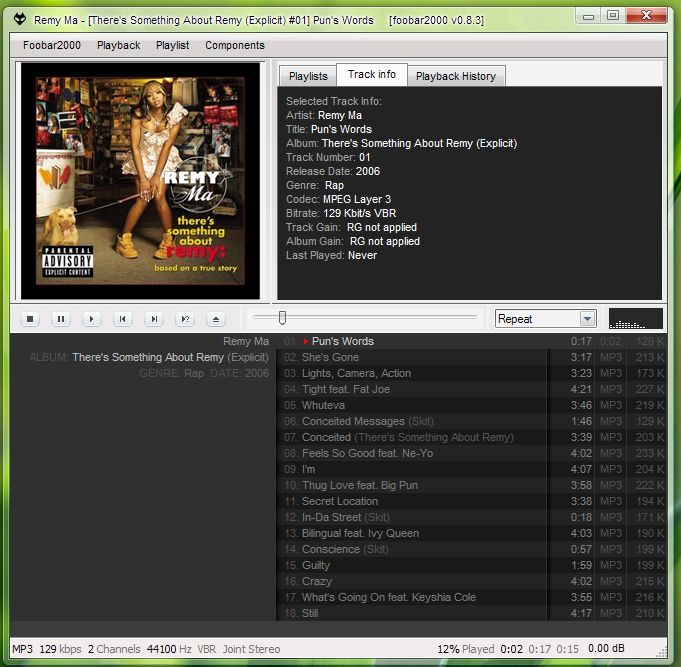Select track 06 Conceited Messages (Skit)
Screen dimensions: 681x667
(472, 422)
